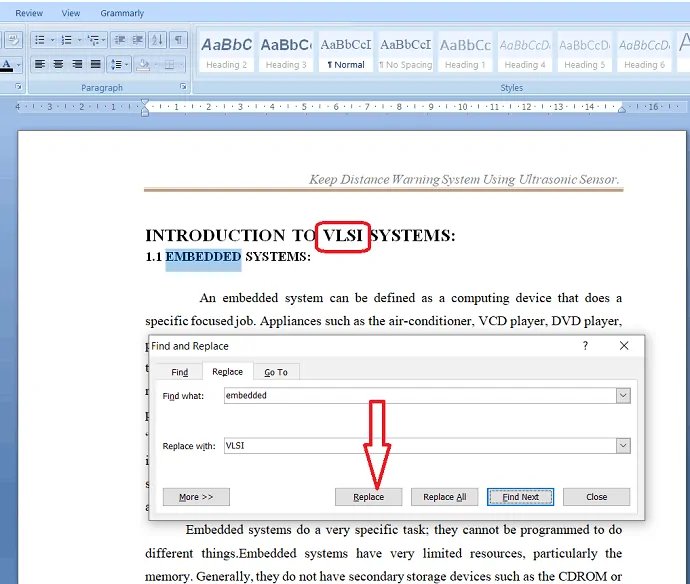Click the right indent ruler marker
690x584 pixels.
point(622,109)
